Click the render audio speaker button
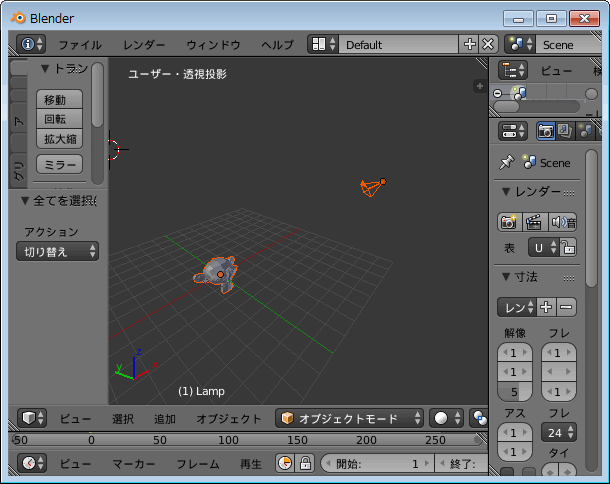The width and height of the screenshot is (610, 484). pyautogui.click(x=563, y=222)
